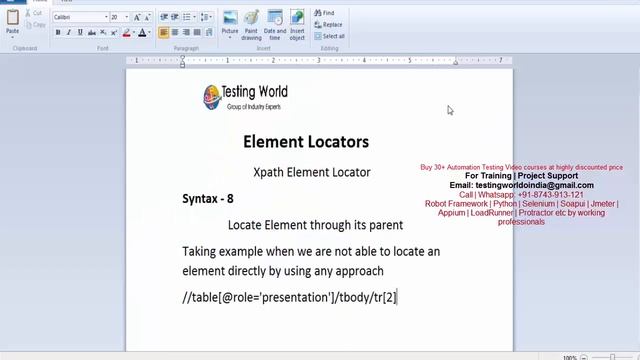The height and width of the screenshot is (360, 640).
Task: Toggle subscript formatting
Action: (x=103, y=33)
